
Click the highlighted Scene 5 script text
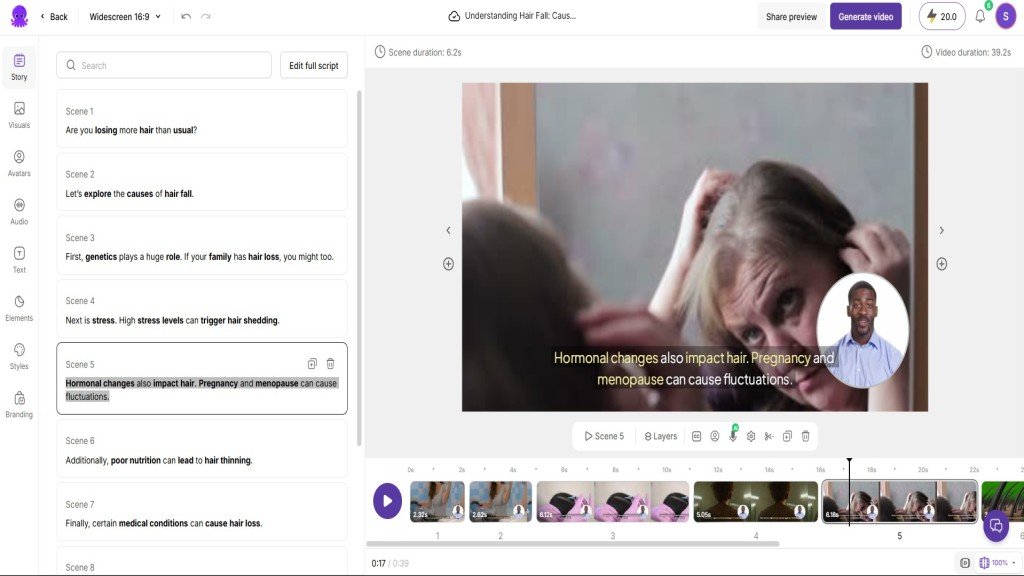tap(201, 390)
